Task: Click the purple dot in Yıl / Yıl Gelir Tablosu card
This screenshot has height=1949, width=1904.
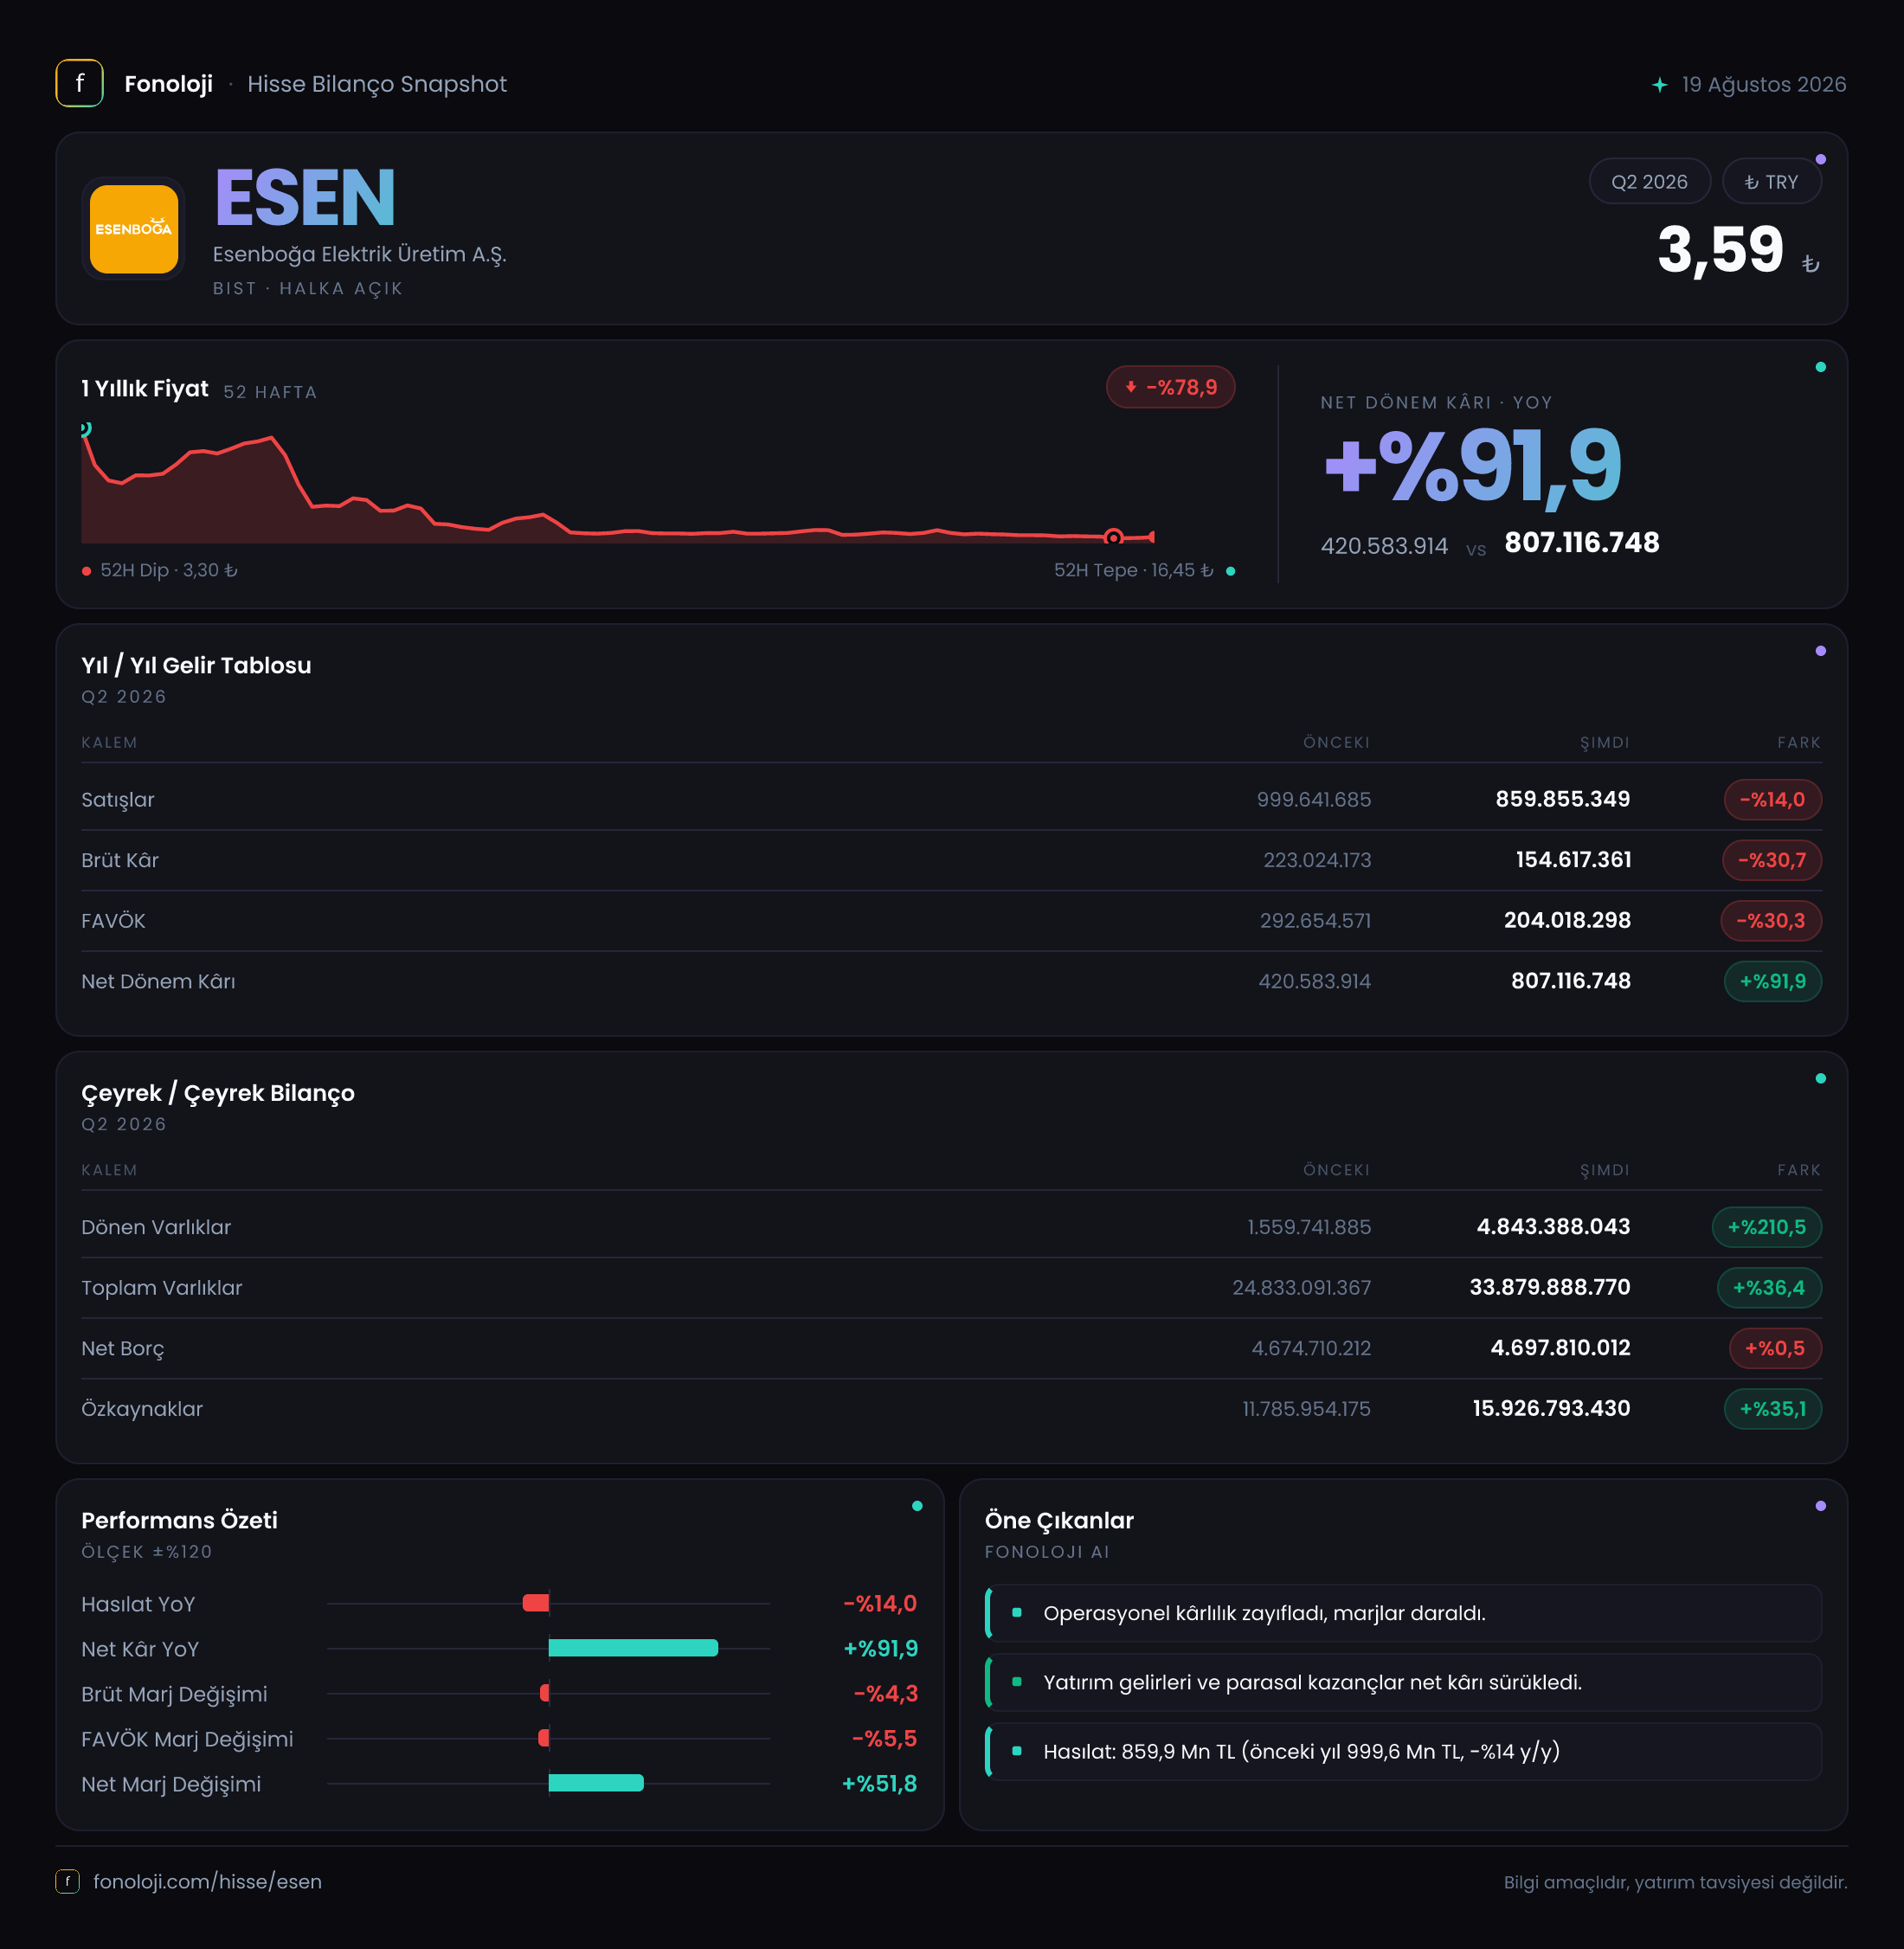Action: click(x=1820, y=651)
